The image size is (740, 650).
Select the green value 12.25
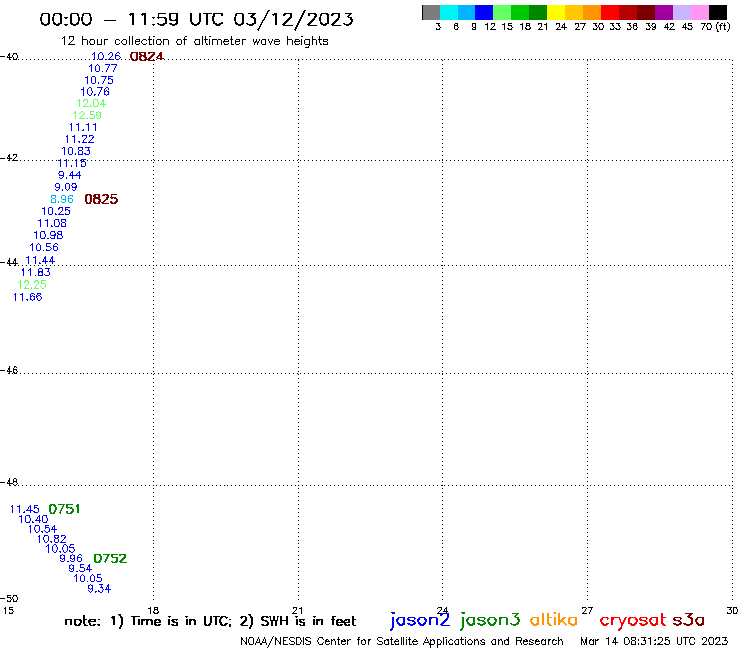coord(32,285)
